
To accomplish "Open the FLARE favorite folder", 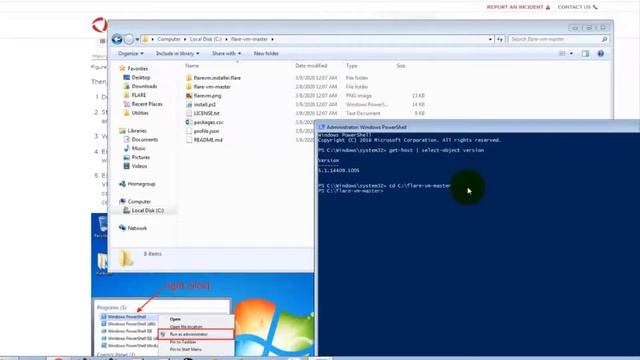I will pyautogui.click(x=139, y=95).
